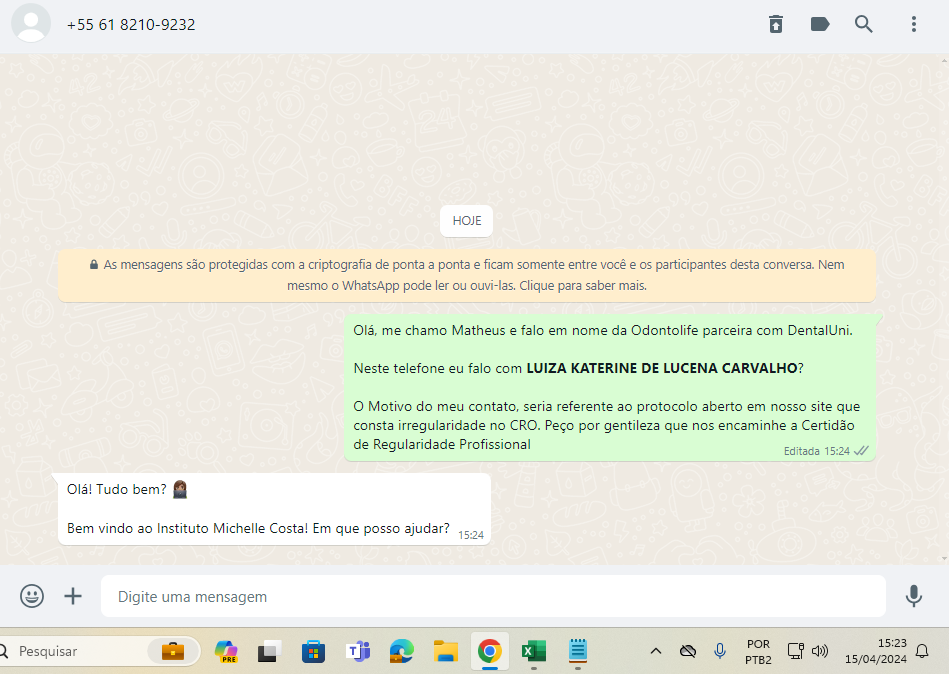Delete conversation using the trash icon
949x674 pixels.
(776, 24)
